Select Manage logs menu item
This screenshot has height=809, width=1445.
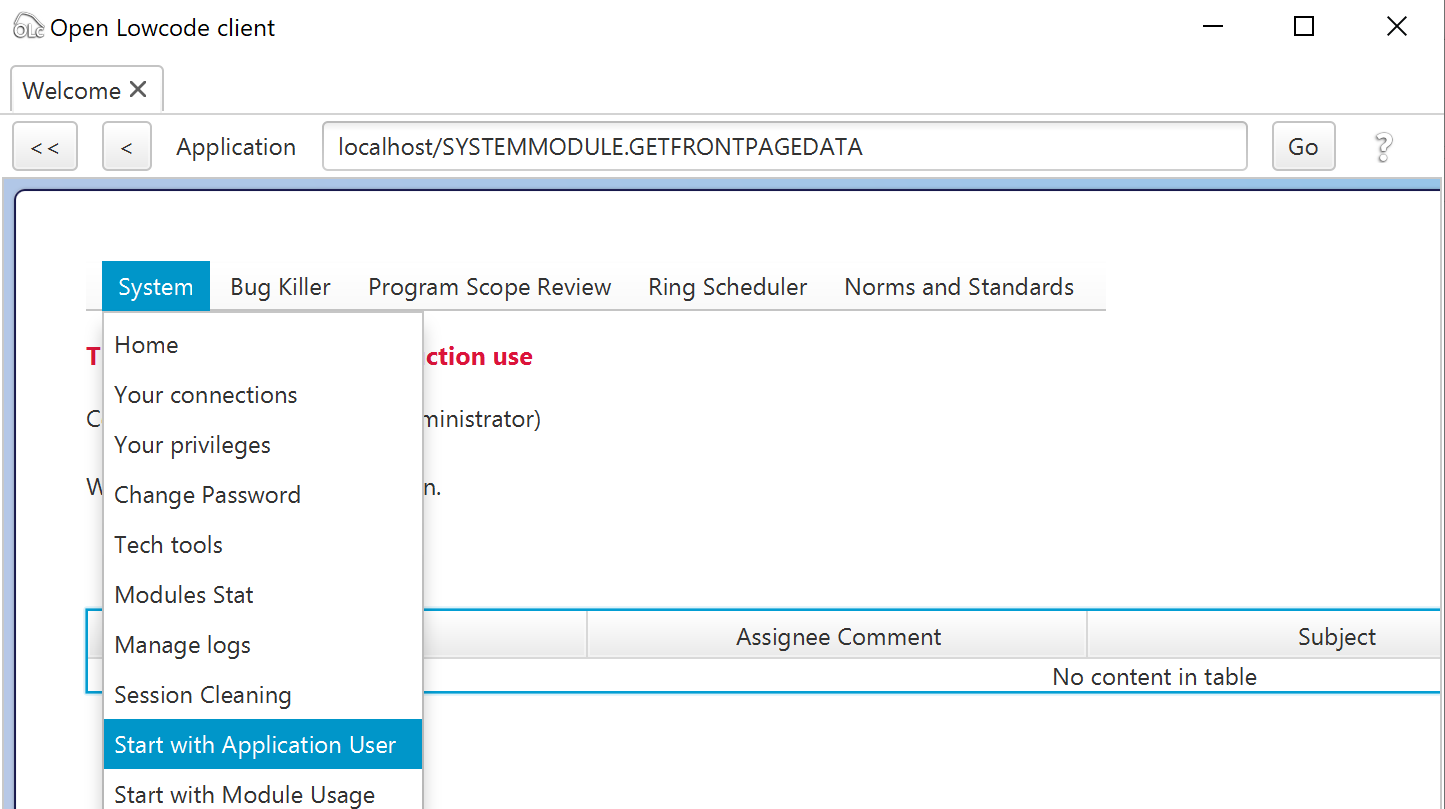pyautogui.click(x=182, y=645)
